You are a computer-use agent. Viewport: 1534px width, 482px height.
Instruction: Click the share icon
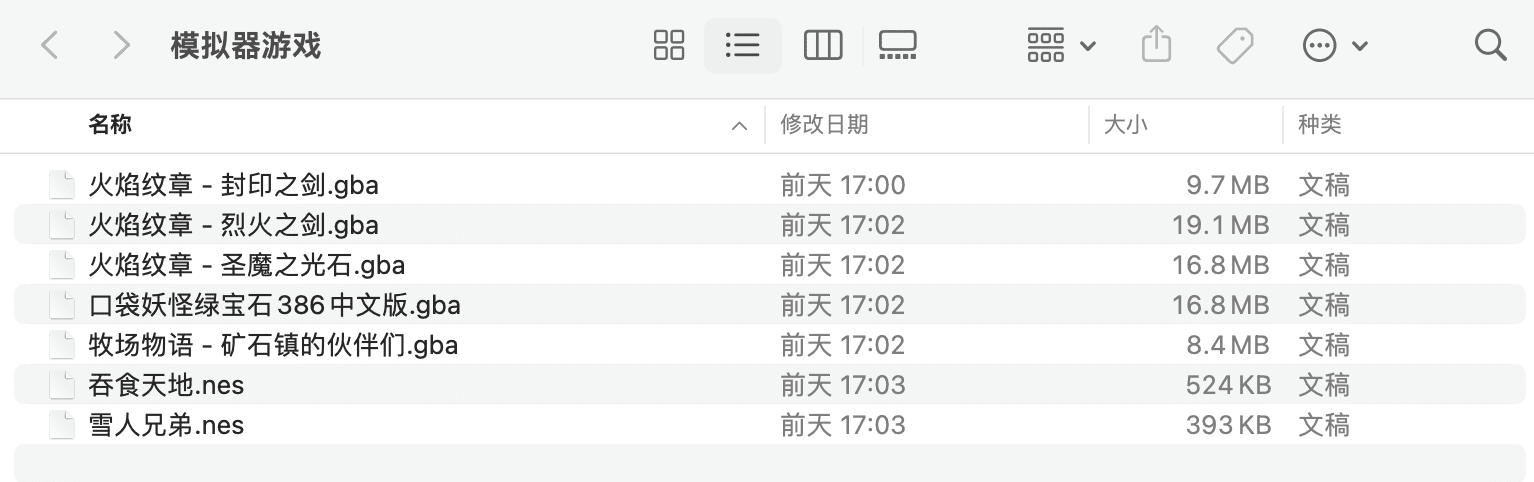coord(1155,45)
